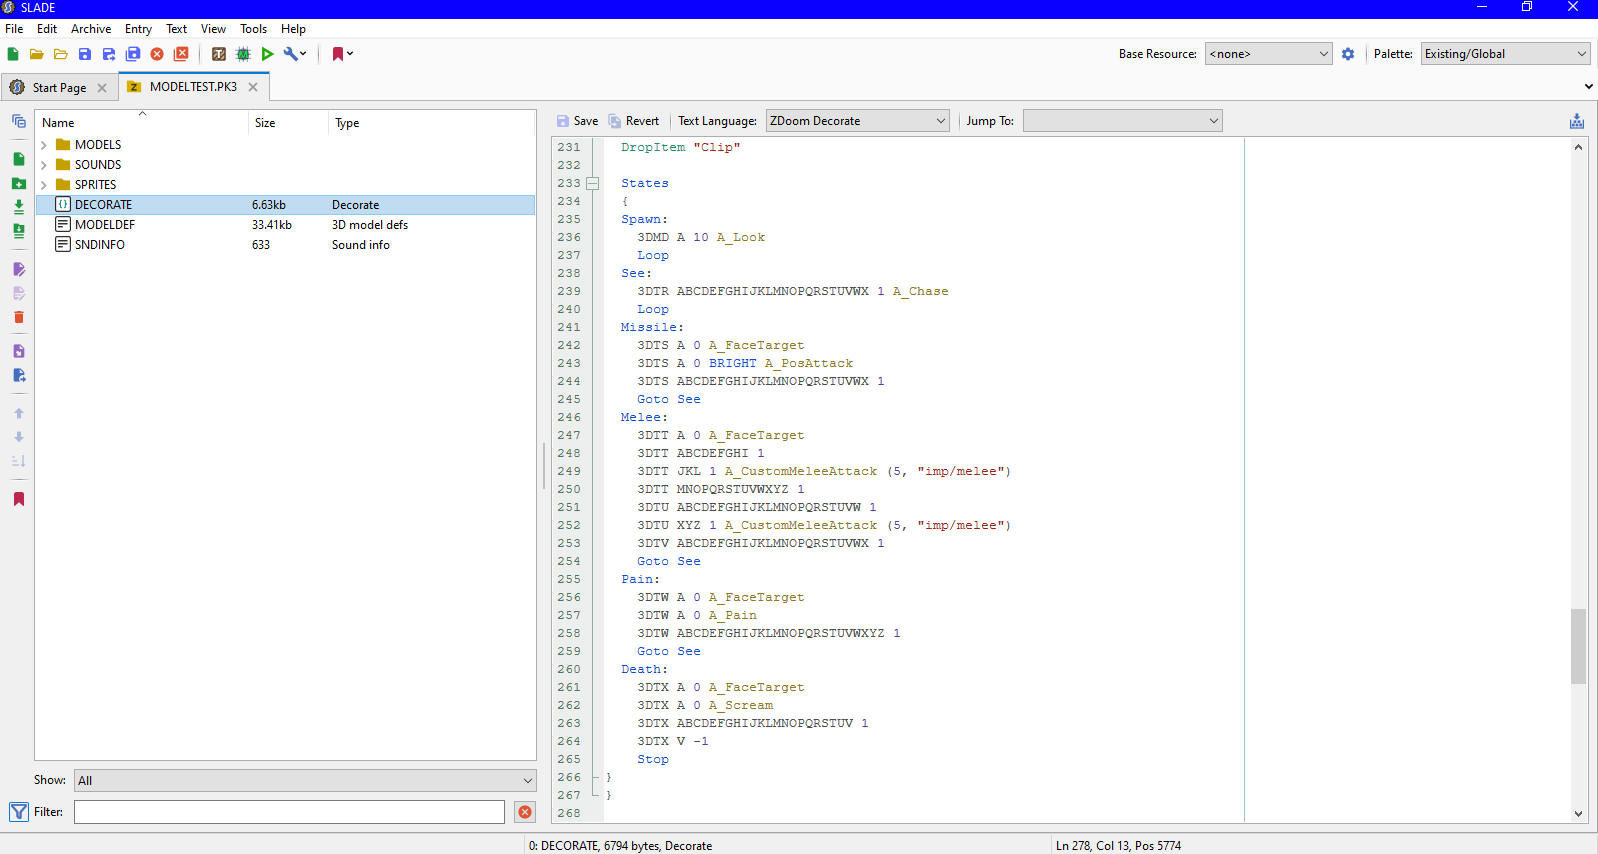Image resolution: width=1598 pixels, height=854 pixels.
Task: Click the Save Archive floppy disk icon
Action: (x=84, y=54)
